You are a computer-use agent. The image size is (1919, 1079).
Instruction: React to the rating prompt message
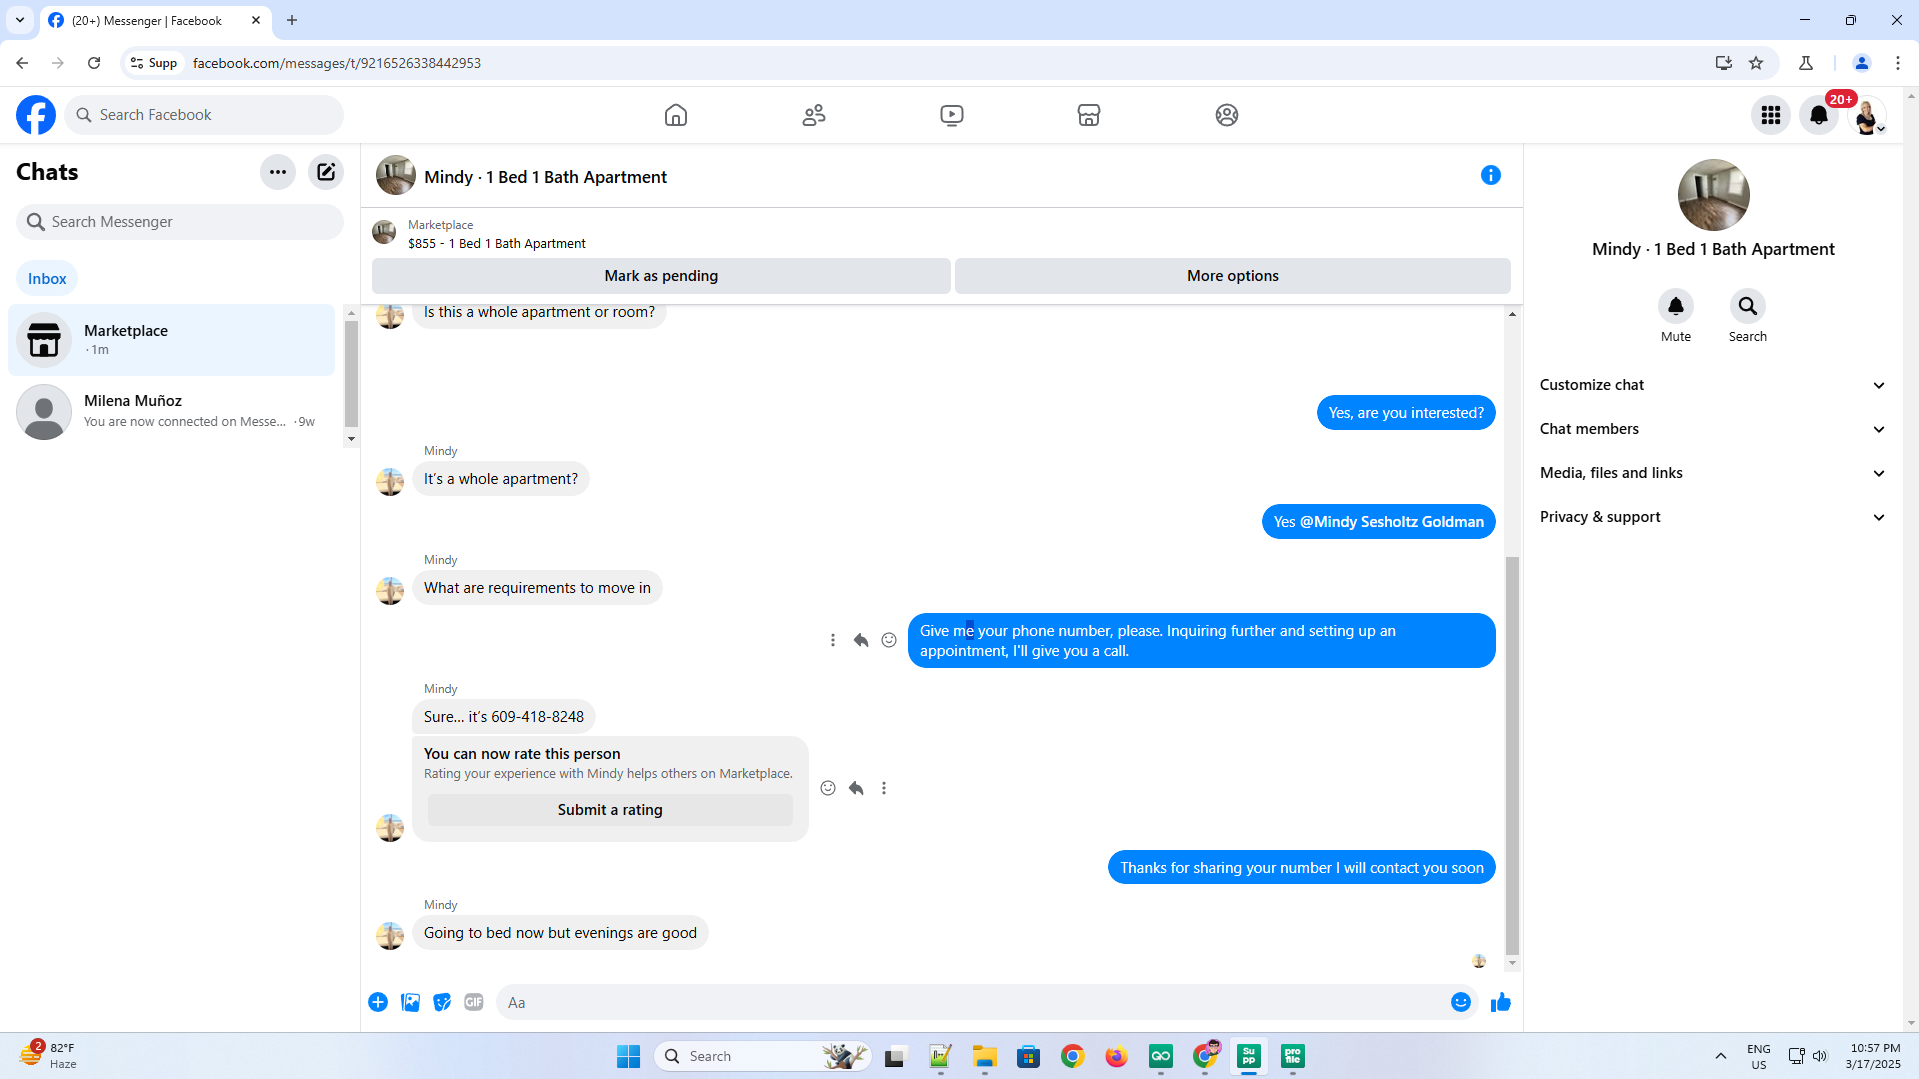coord(828,788)
